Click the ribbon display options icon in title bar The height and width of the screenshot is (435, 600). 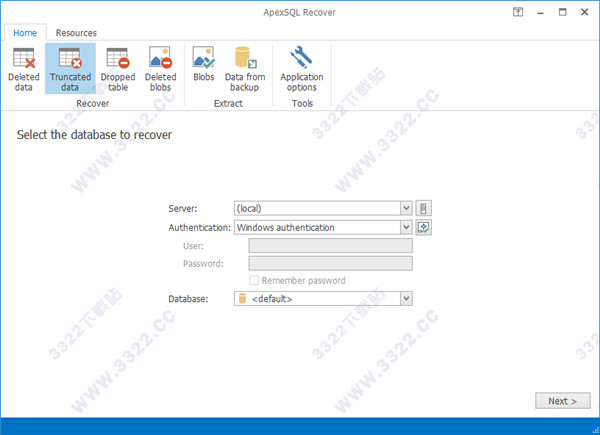click(x=518, y=12)
